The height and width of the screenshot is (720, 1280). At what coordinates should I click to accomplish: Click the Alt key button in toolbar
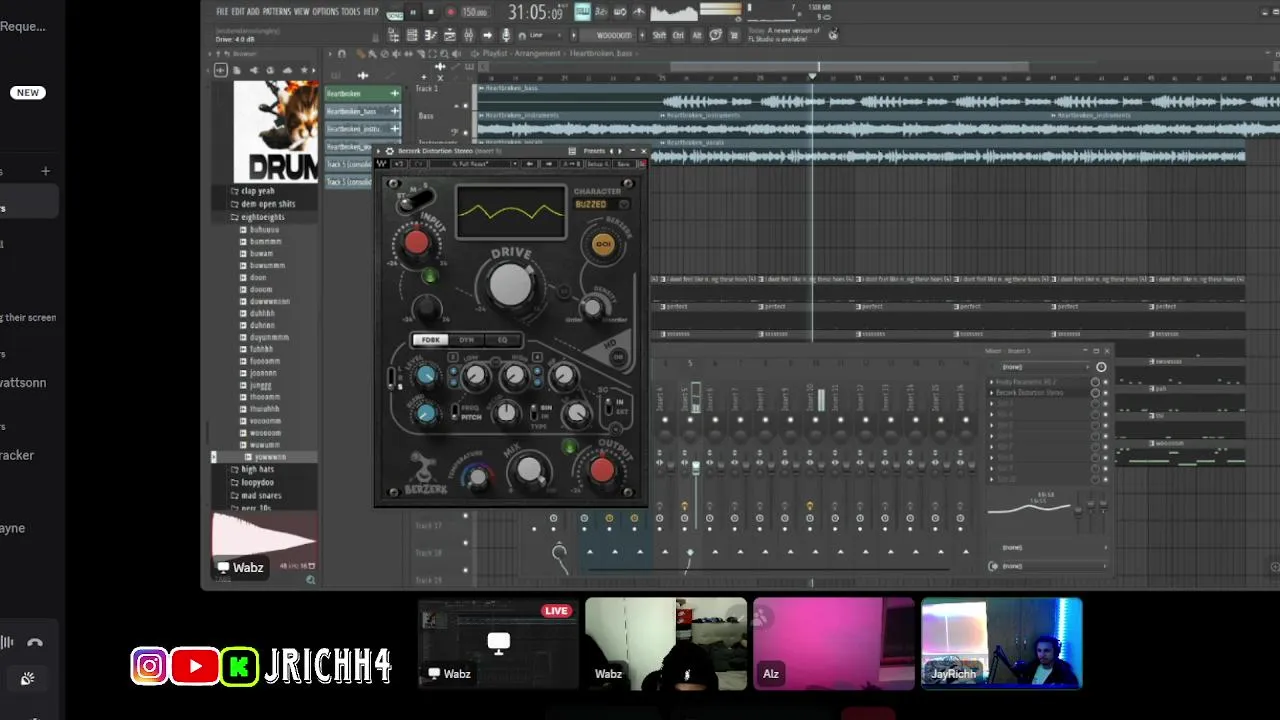point(697,35)
